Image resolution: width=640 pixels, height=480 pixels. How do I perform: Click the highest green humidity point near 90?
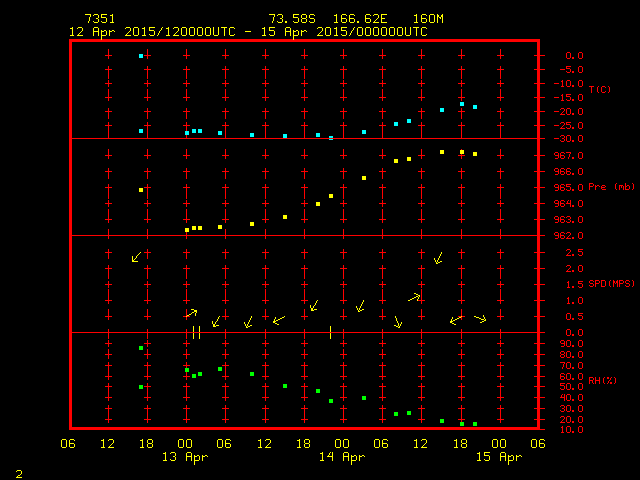click(141, 348)
